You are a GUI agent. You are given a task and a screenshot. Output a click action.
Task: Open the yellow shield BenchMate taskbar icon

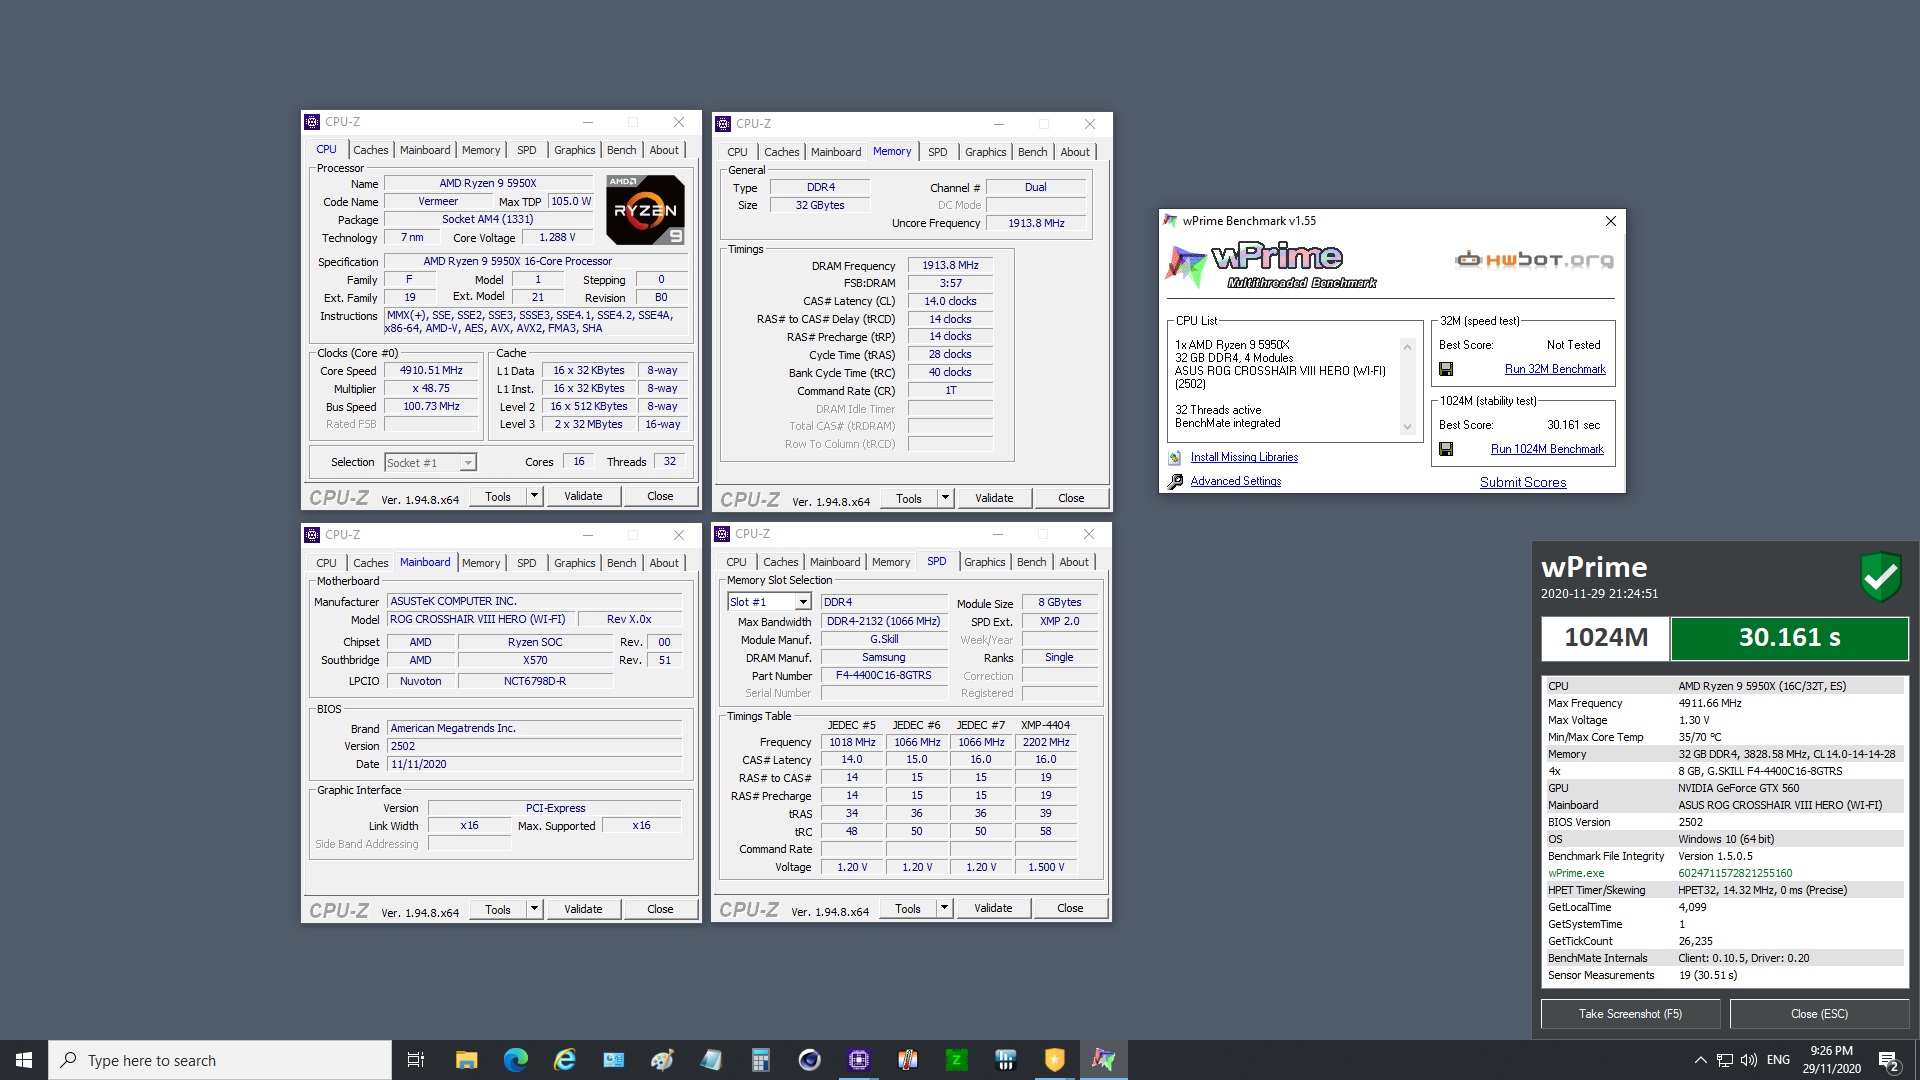tap(1054, 1060)
